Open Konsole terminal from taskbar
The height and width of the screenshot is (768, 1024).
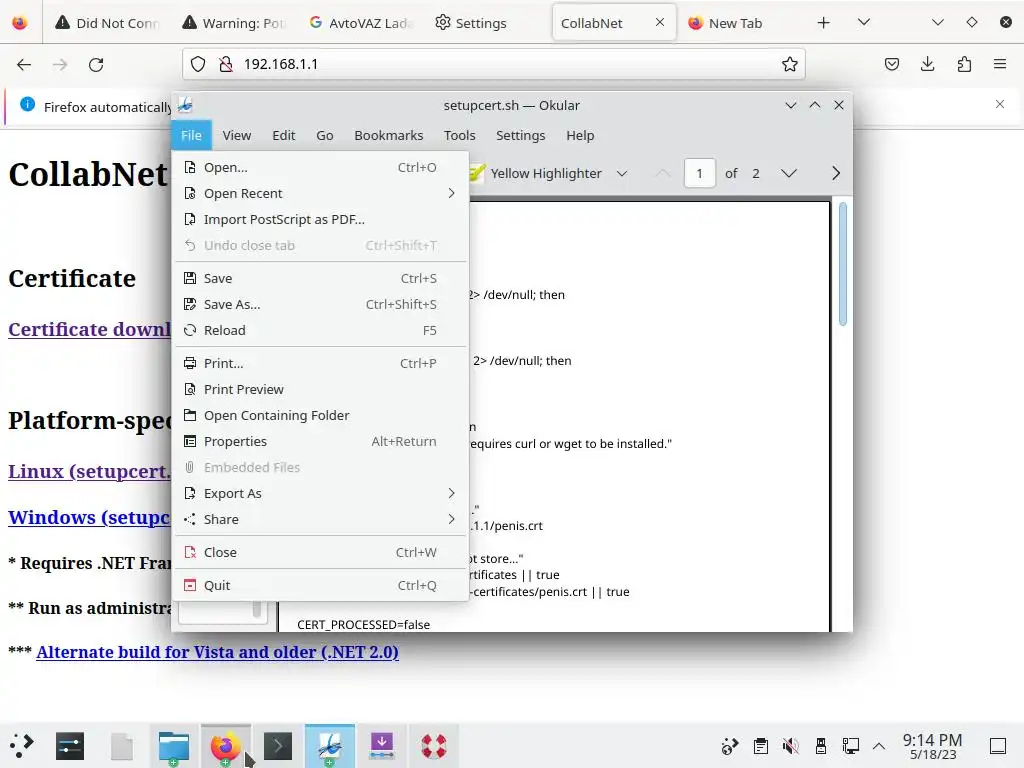[x=278, y=746]
